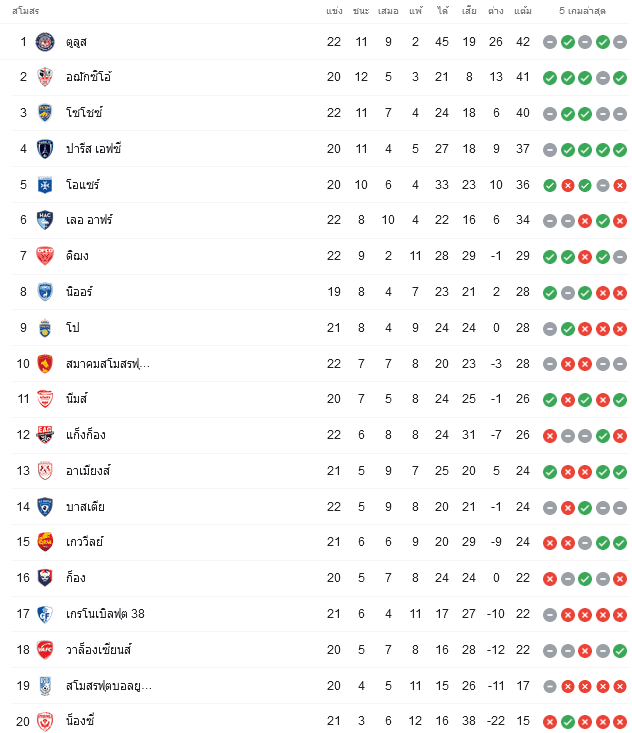Screen dimensions: 632x733
Task: Open the โอแซร์ team logo
Action: tap(45, 185)
